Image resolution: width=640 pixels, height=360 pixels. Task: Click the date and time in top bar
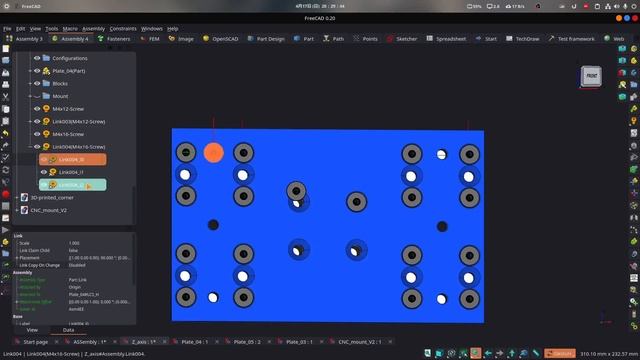pyautogui.click(x=320, y=6)
